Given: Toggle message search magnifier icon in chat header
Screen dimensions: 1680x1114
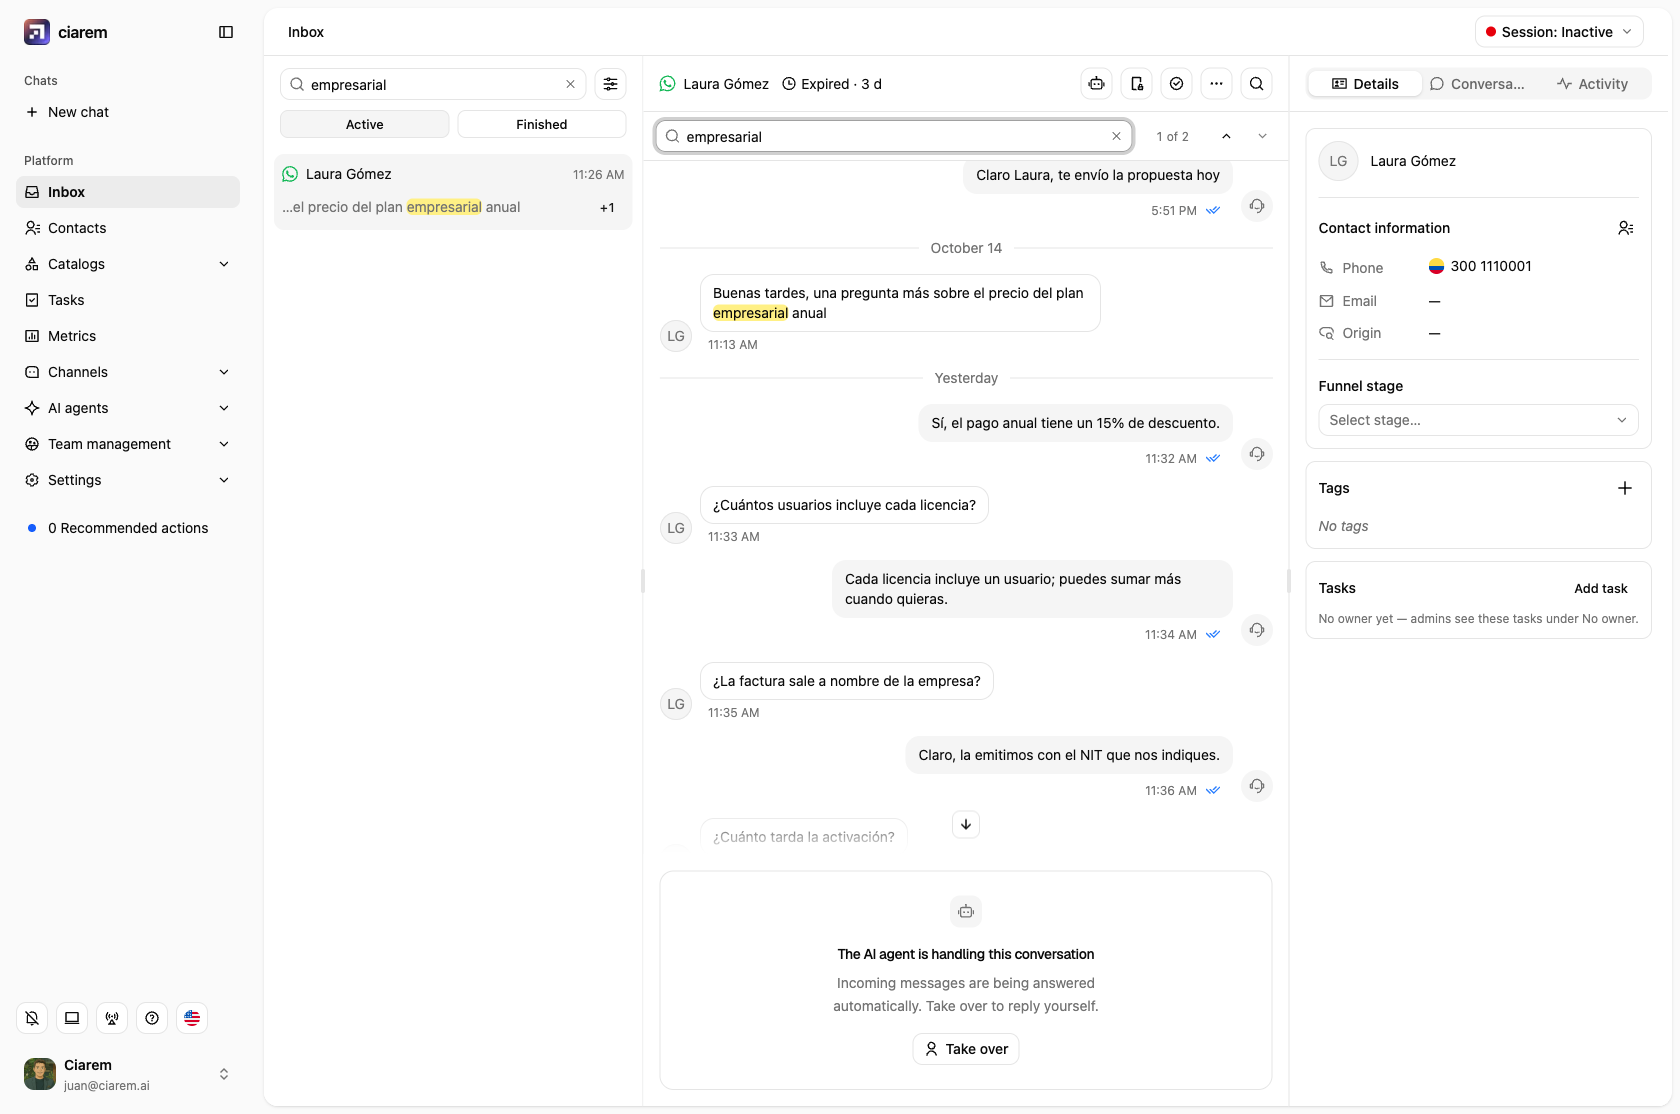Looking at the screenshot, I should [1257, 84].
